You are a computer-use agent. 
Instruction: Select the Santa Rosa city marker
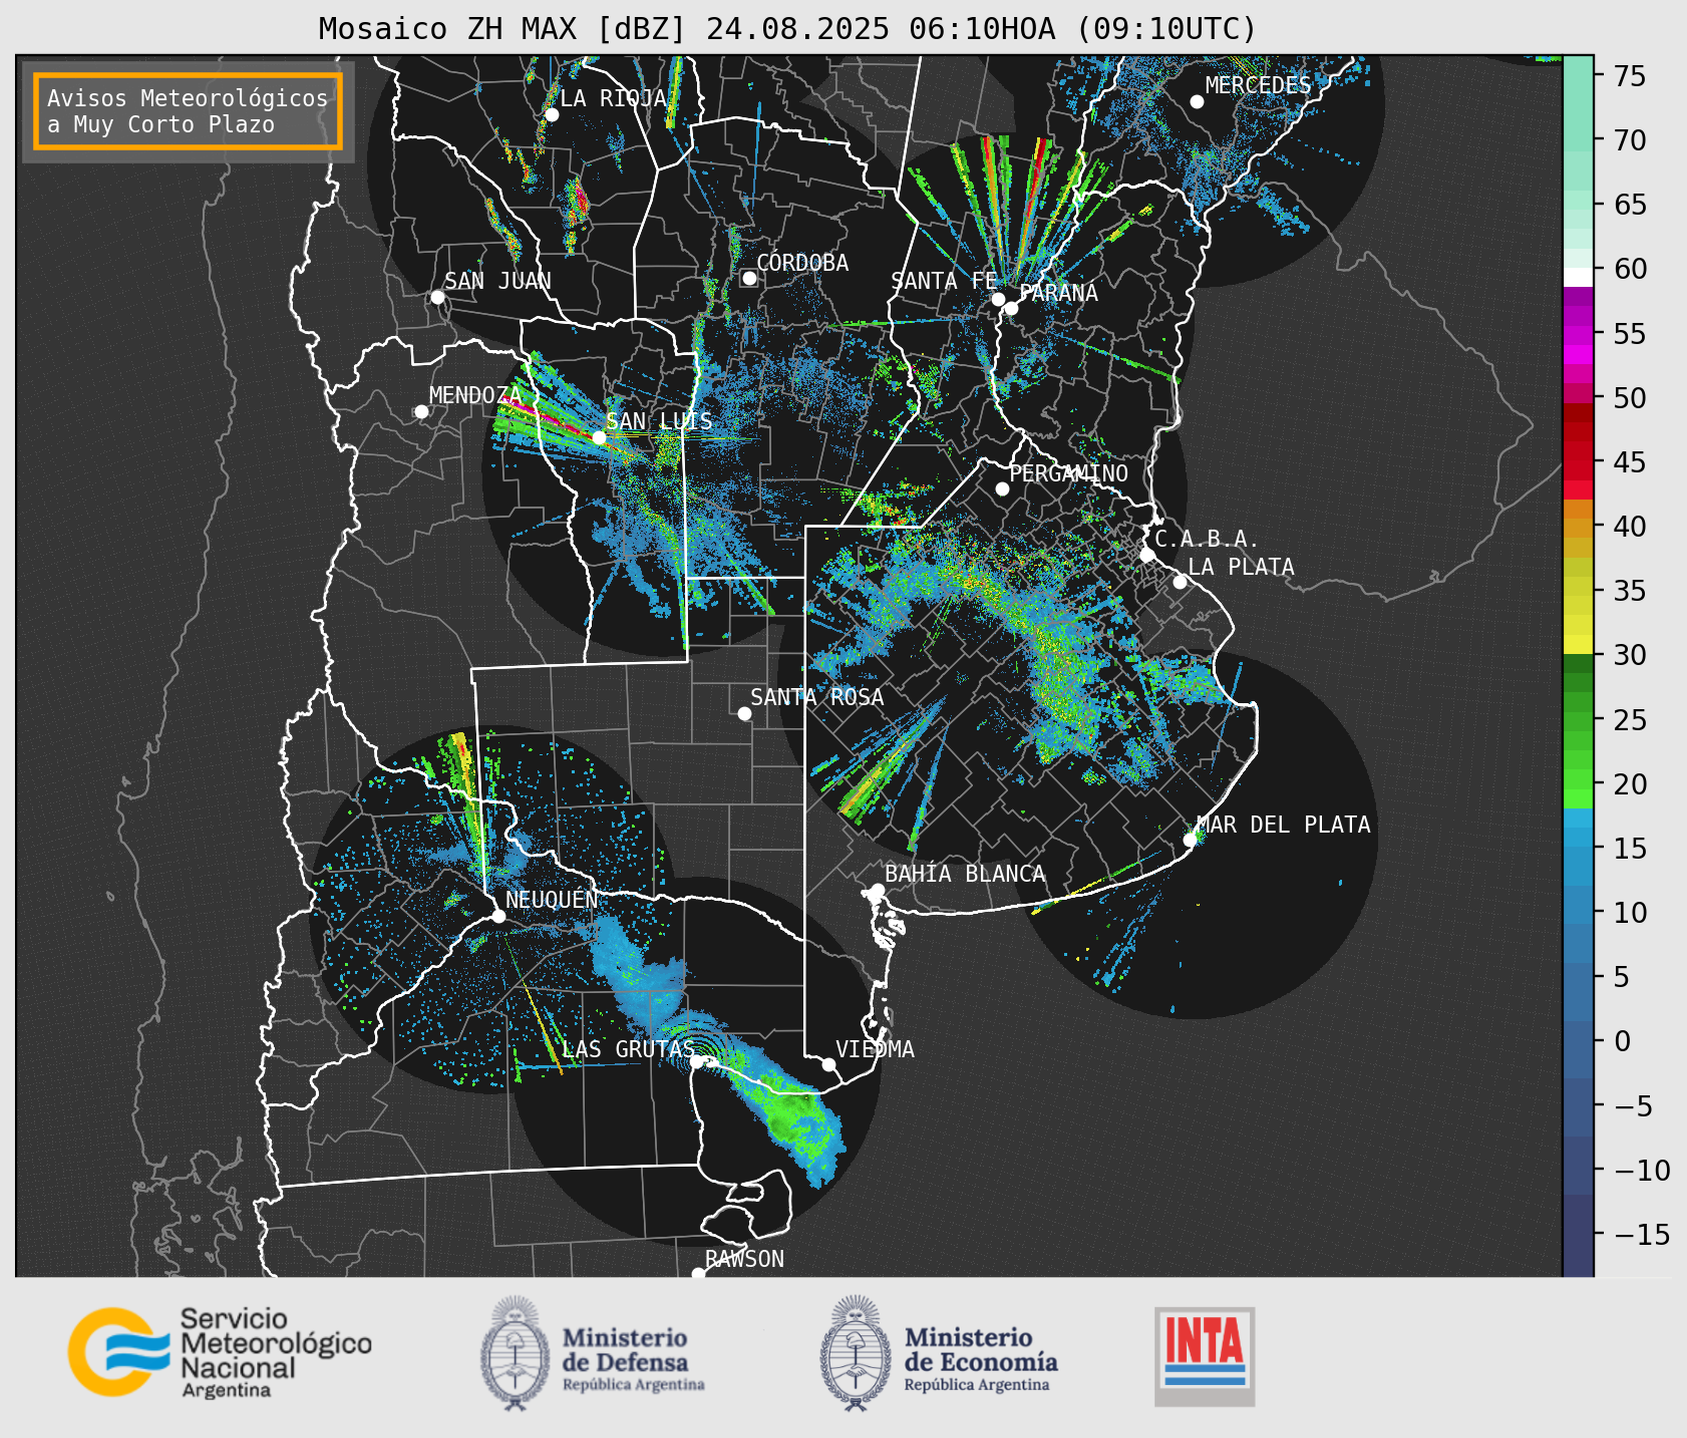tap(744, 713)
